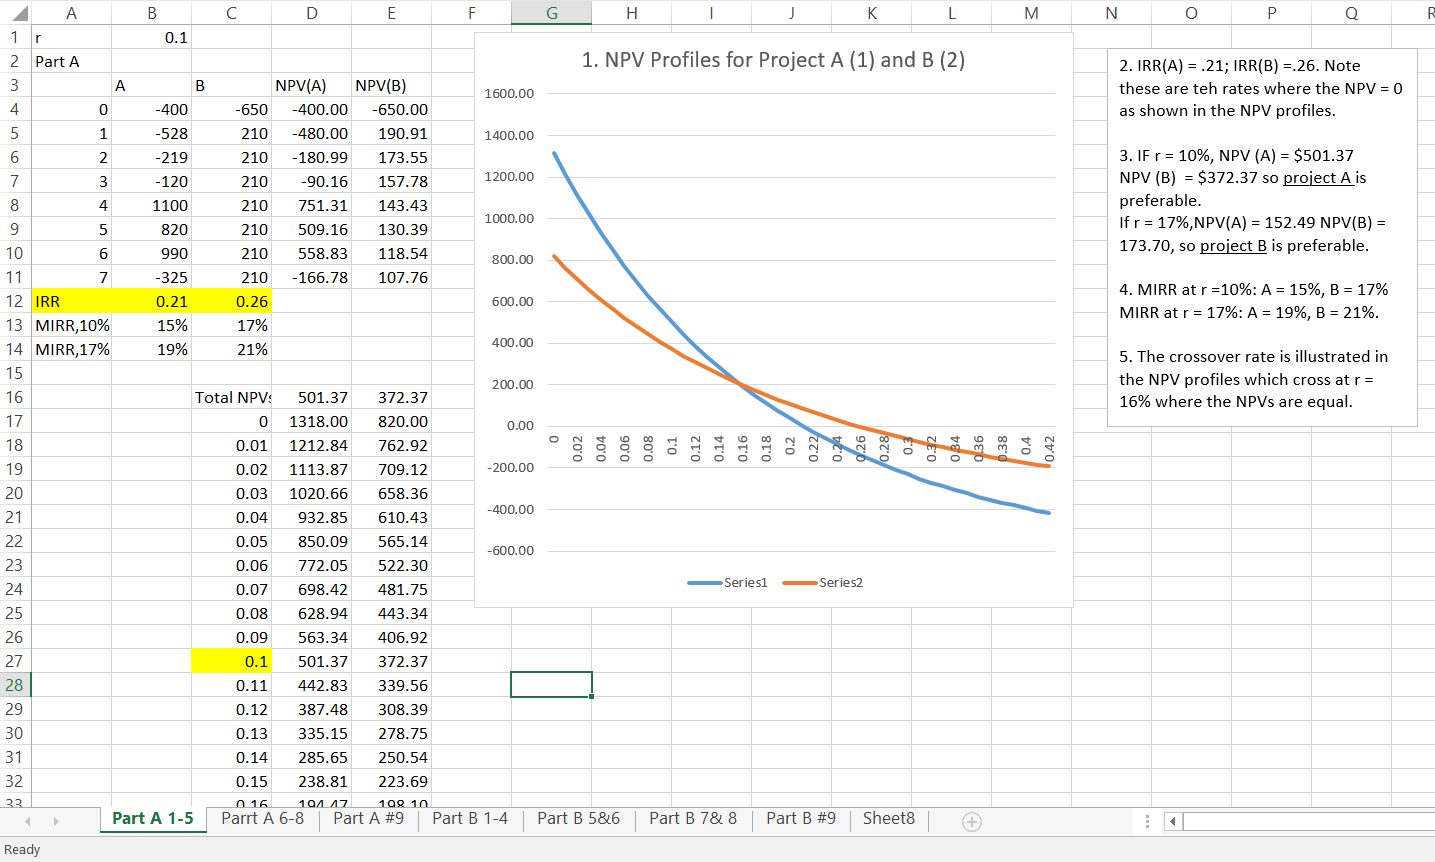Viewport: 1435px width, 862px height.
Task: Click the previous sheet tab scroll arrow
Action: click(x=28, y=822)
